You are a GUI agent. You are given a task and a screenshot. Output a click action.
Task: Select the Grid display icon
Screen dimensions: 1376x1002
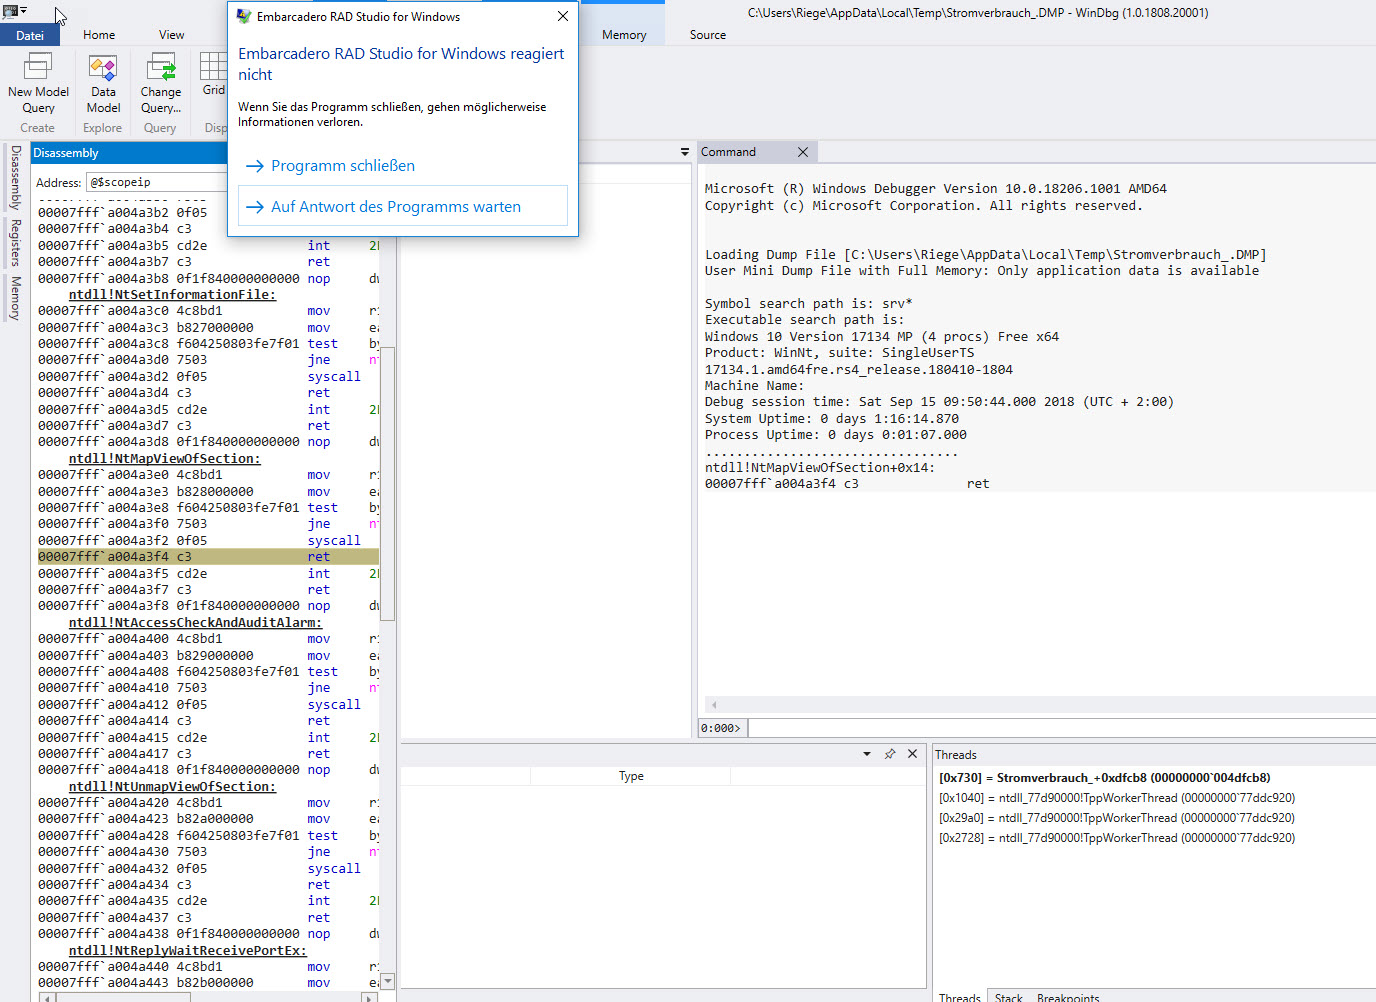213,66
